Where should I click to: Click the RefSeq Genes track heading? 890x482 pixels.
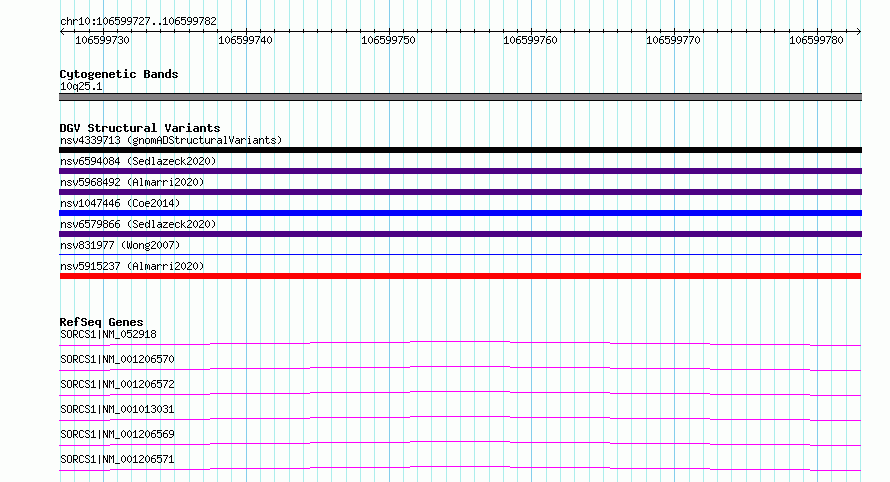pos(101,322)
